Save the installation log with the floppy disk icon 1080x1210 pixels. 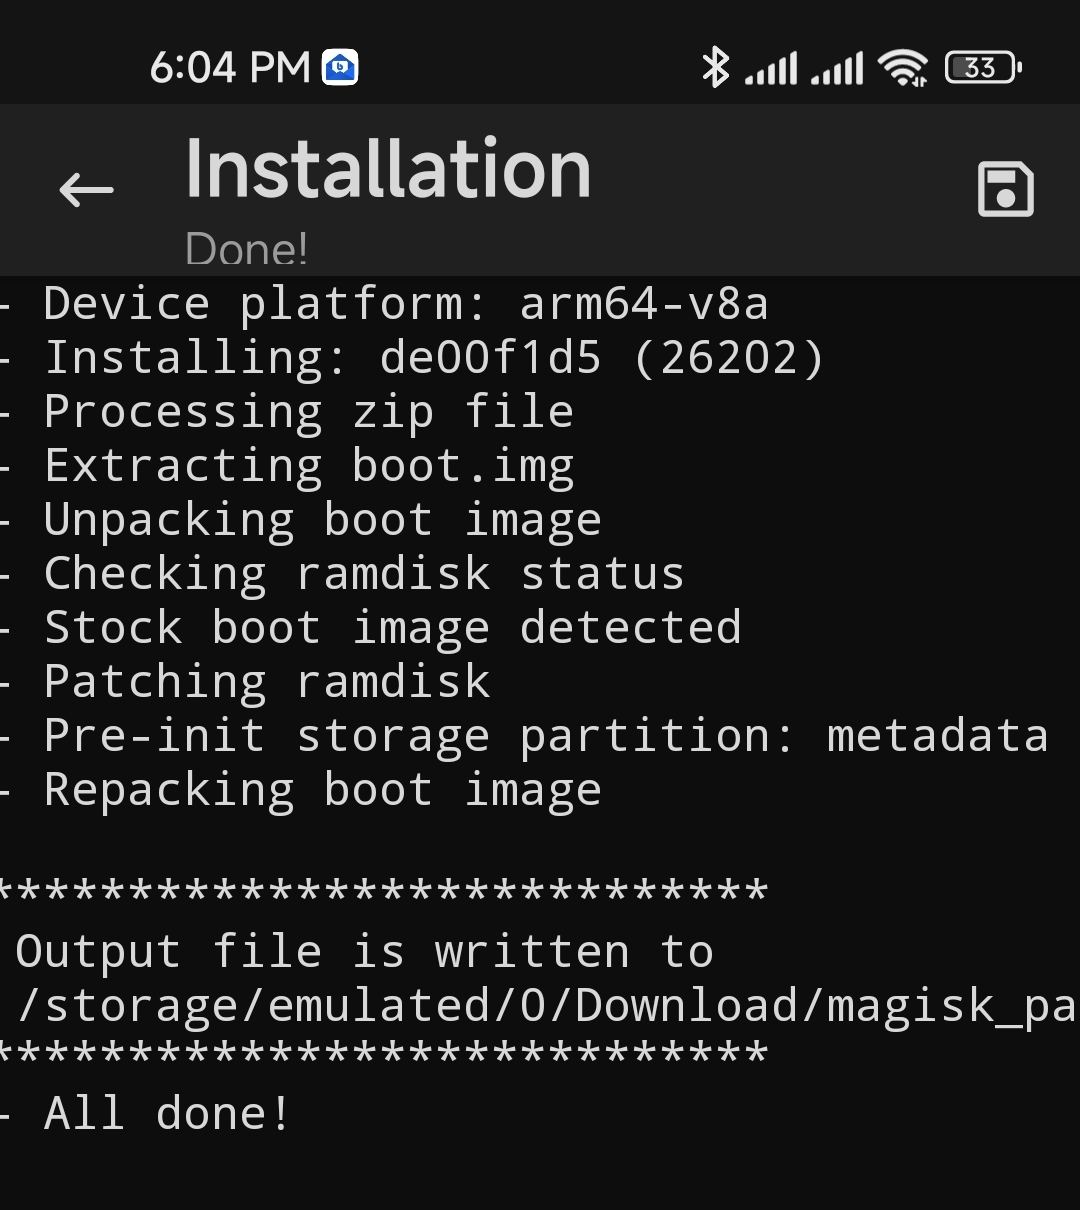click(x=1005, y=188)
